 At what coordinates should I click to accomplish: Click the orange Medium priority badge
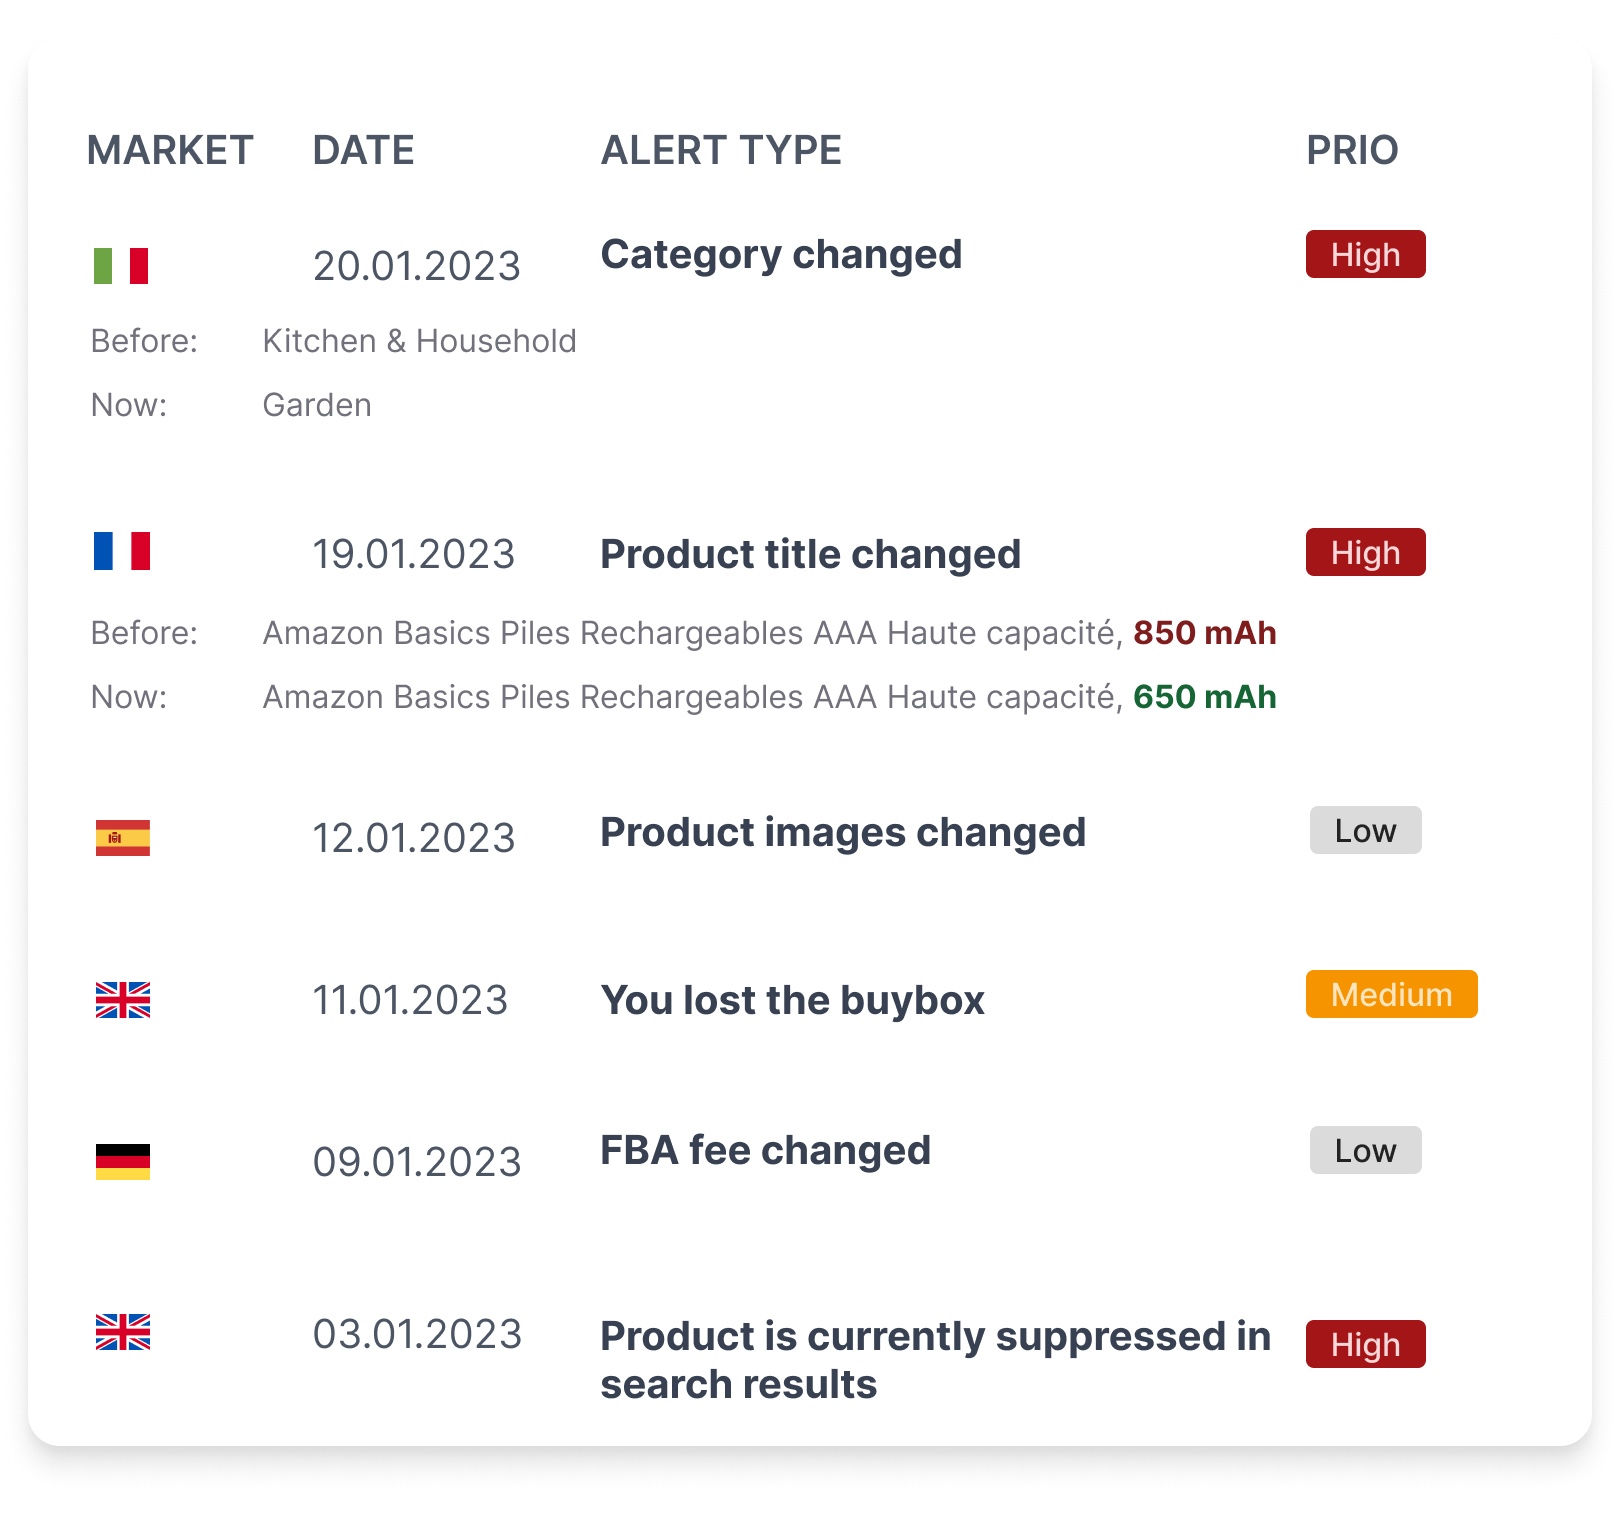1391,994
